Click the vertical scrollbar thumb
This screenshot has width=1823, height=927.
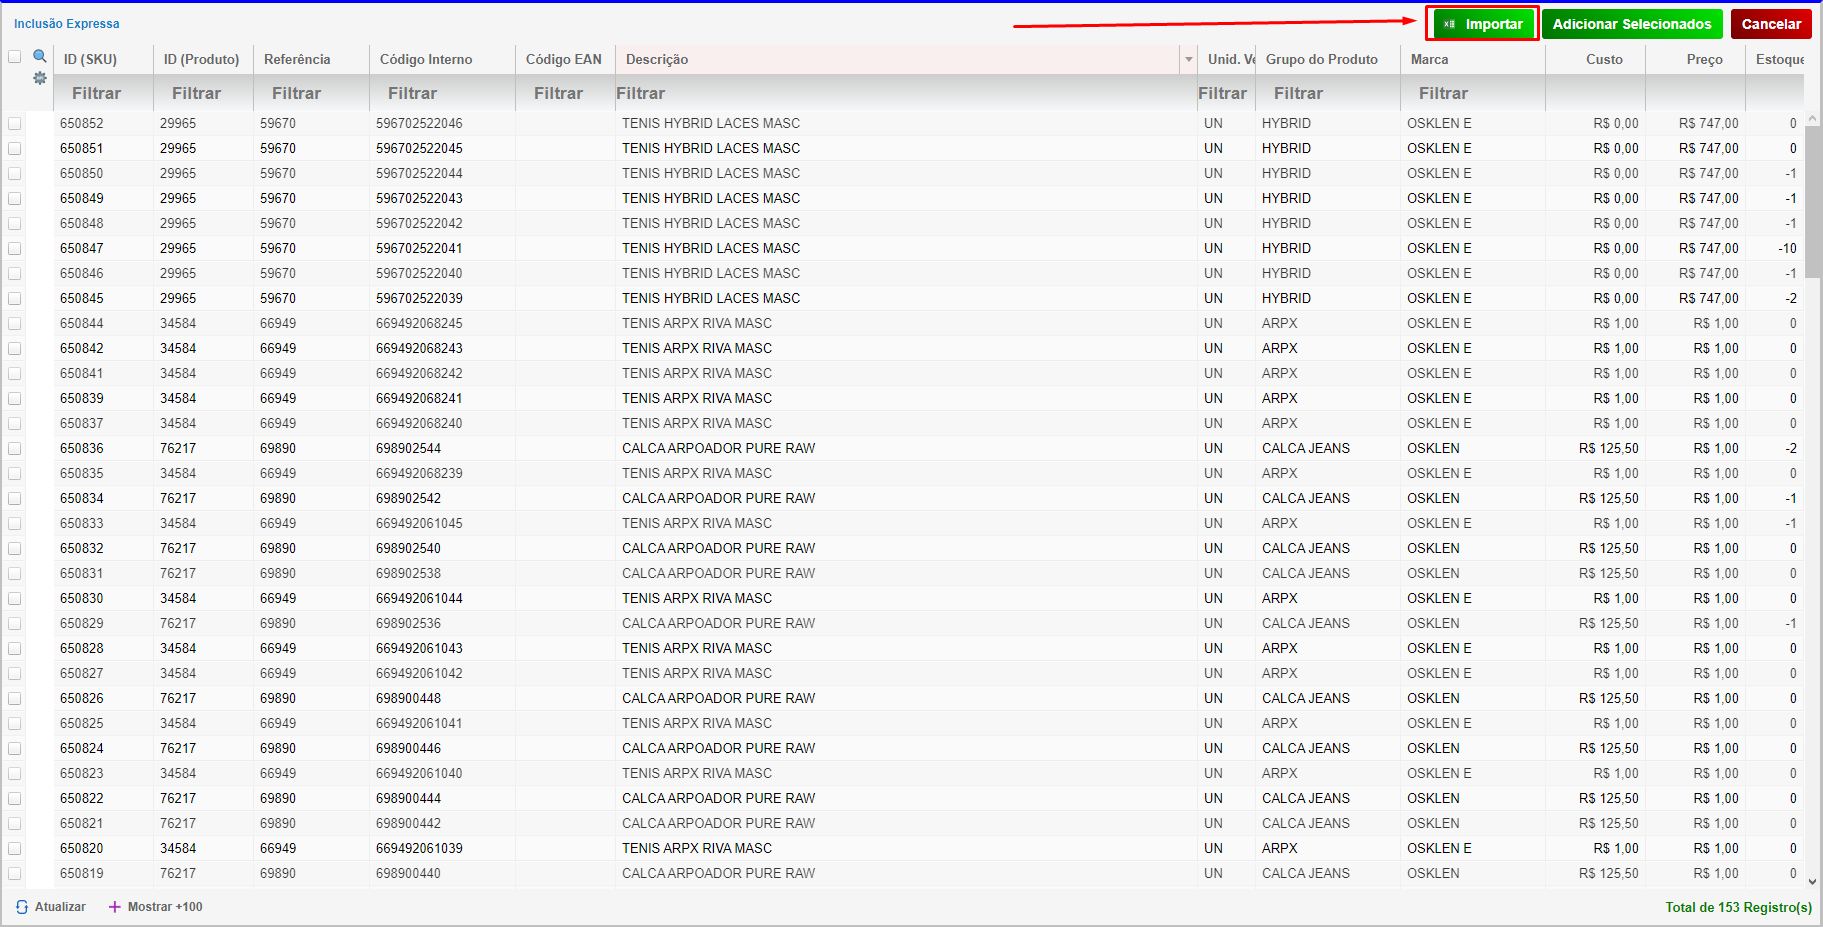(1812, 200)
